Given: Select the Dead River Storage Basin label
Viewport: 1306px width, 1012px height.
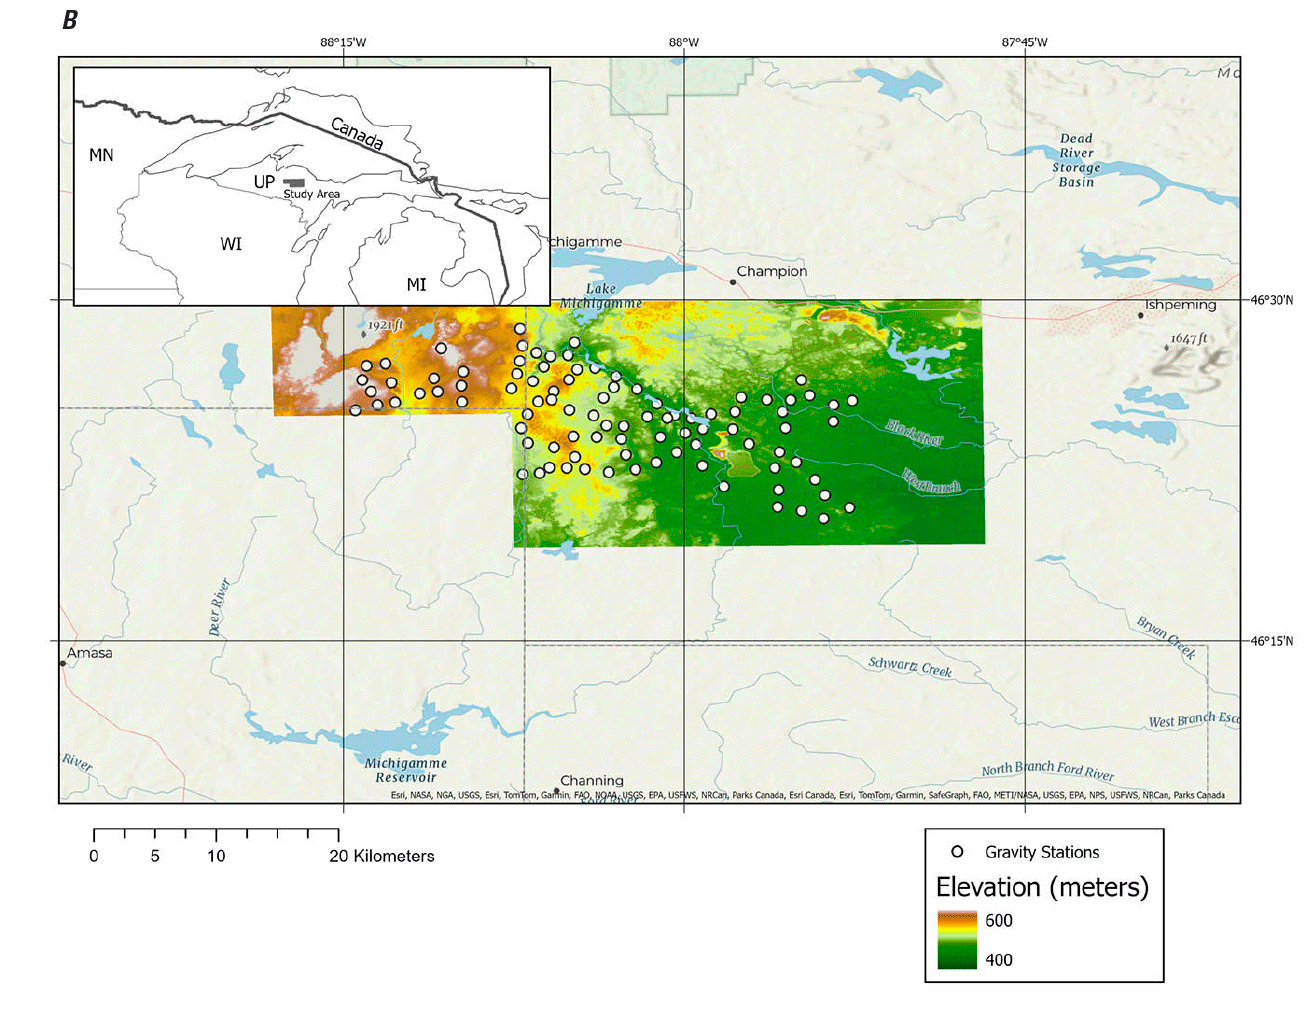Looking at the screenshot, I should pos(1076,160).
